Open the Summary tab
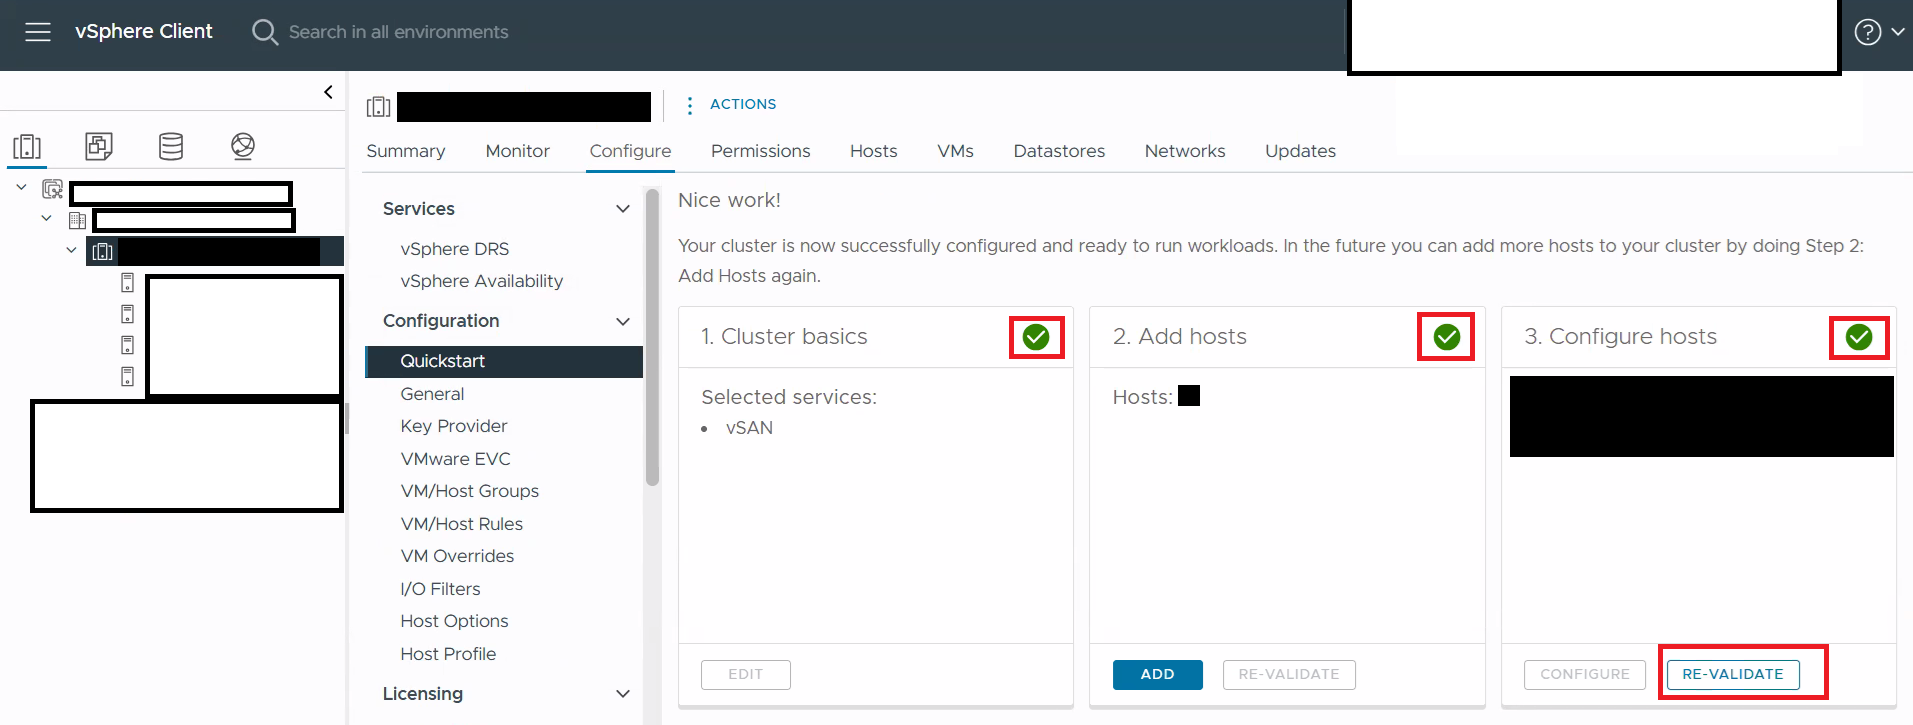Screen dimensions: 1913x725 point(406,151)
